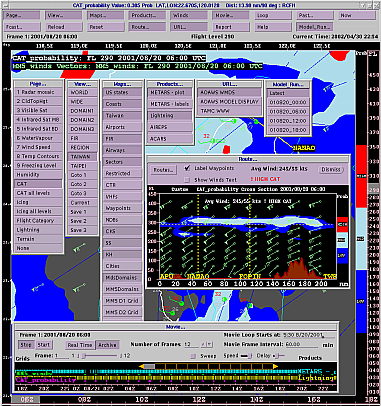Enable the Sweep checkbox in Movie panel
This screenshot has width=381, height=406.
(193, 356)
